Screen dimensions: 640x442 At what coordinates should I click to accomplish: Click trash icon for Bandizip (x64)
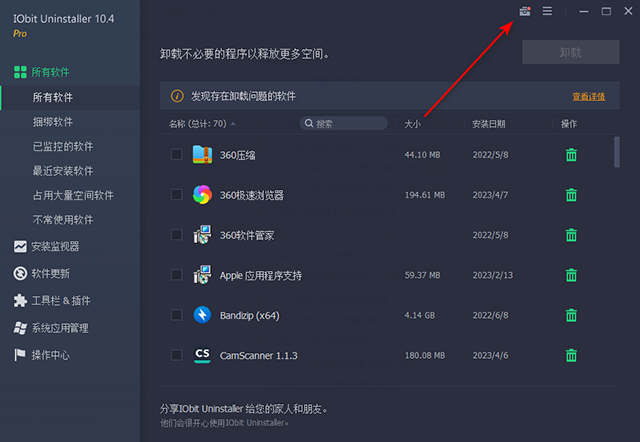[571, 315]
